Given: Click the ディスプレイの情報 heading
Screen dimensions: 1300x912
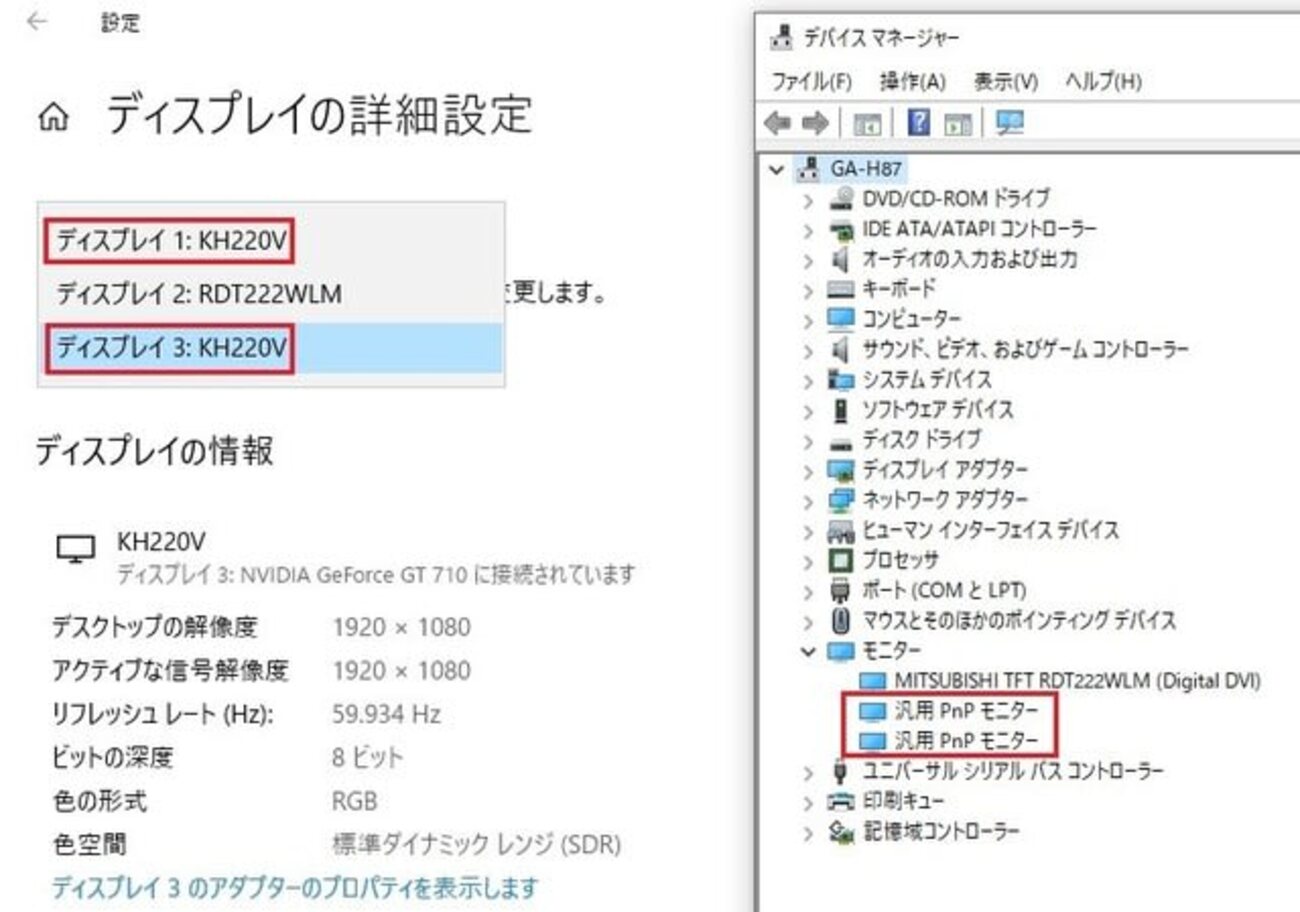Looking at the screenshot, I should click(155, 451).
